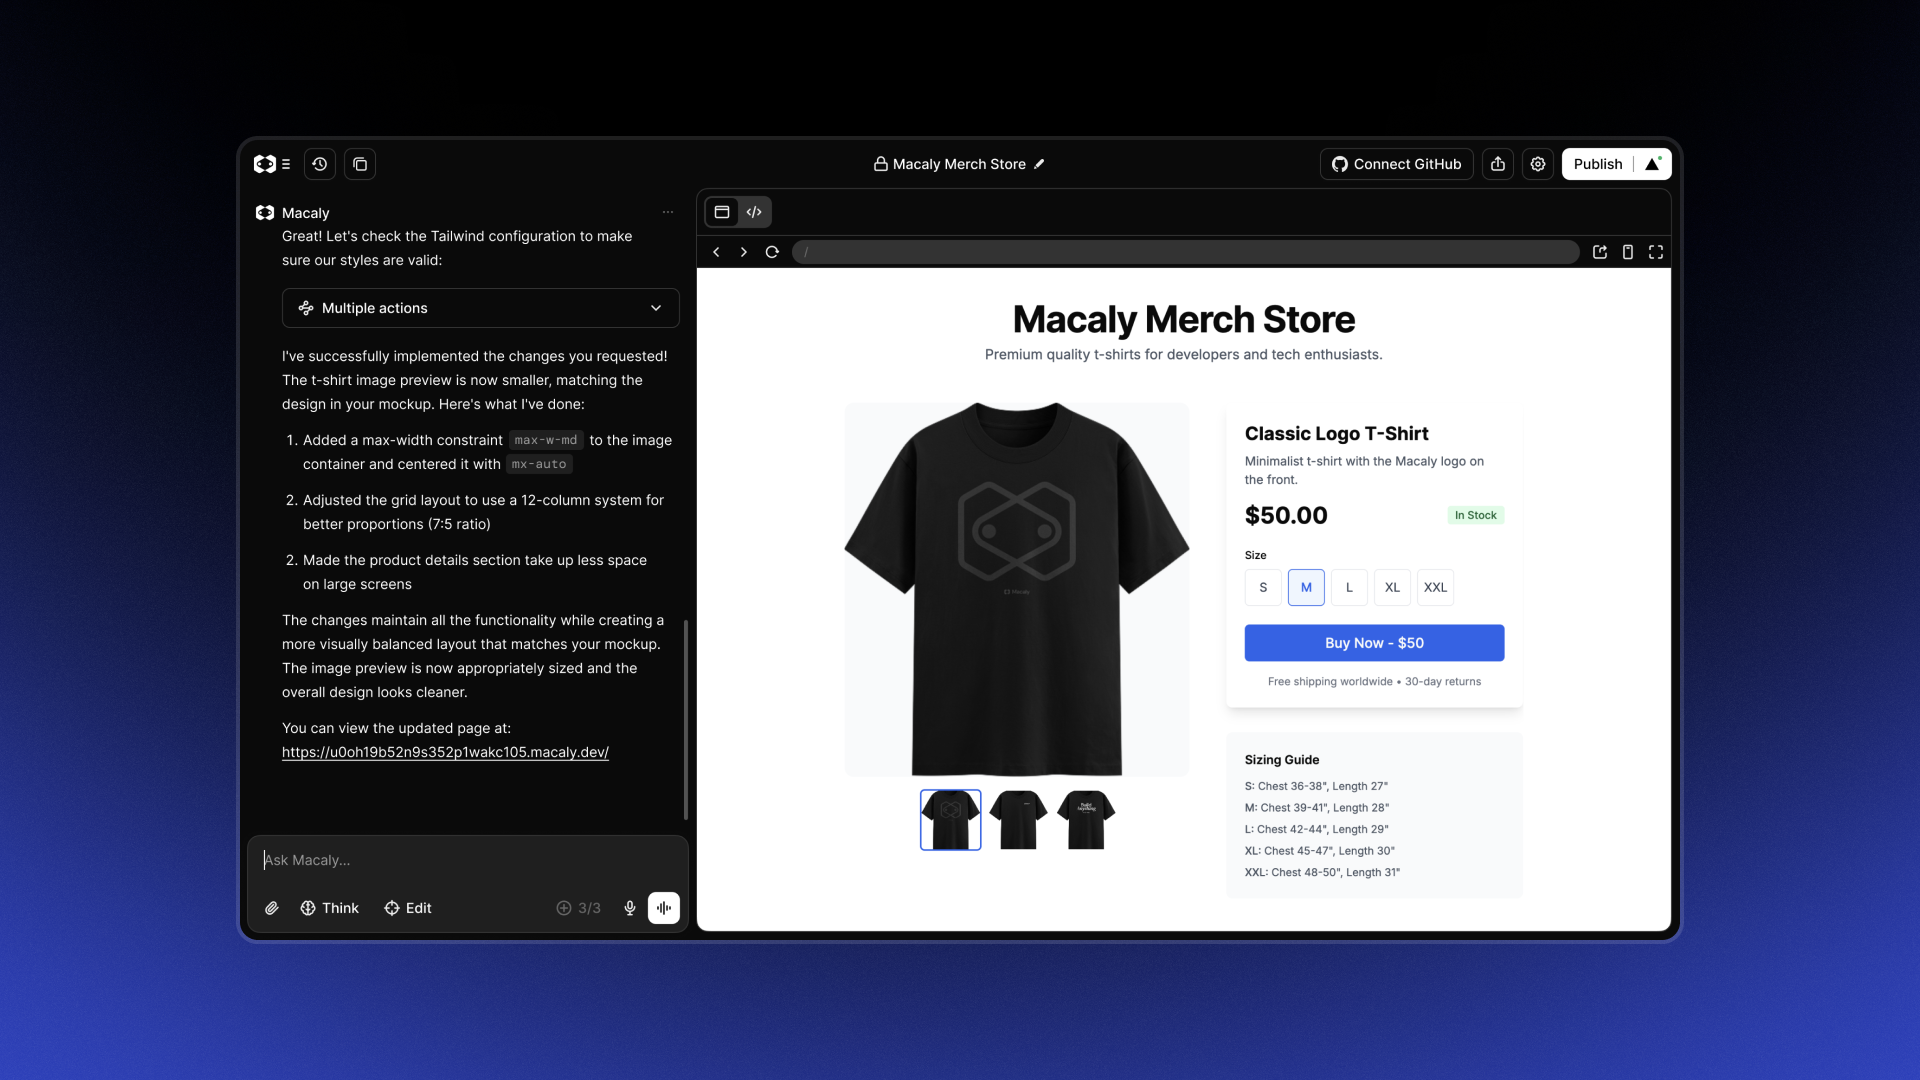Open the macaly.dev updated page link
Screen dimensions: 1920x1080
pos(445,752)
